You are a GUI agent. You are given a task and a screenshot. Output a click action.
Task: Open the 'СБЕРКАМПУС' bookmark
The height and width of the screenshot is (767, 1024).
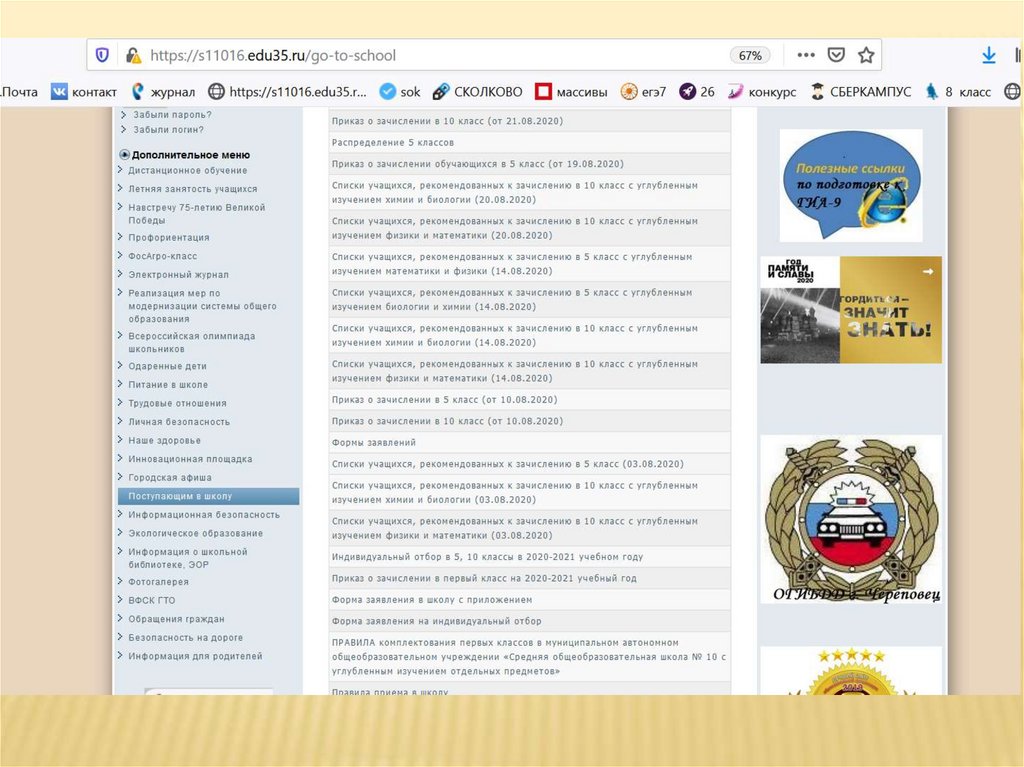(x=861, y=92)
